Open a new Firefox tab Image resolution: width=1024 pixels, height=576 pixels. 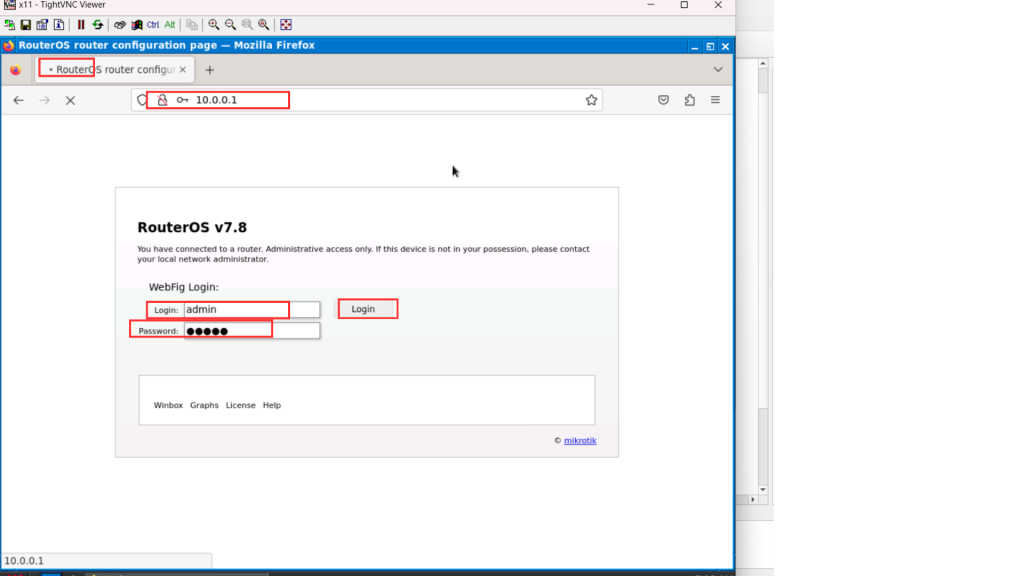coord(210,70)
